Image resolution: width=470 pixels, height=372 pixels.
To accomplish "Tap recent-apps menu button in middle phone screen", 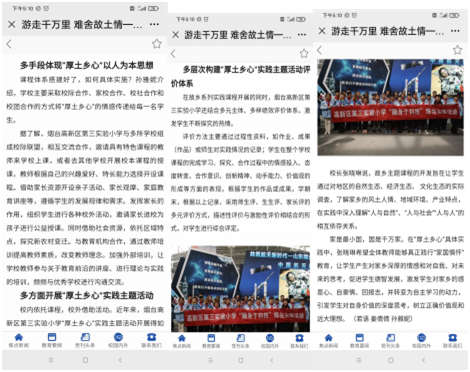I will [210, 360].
